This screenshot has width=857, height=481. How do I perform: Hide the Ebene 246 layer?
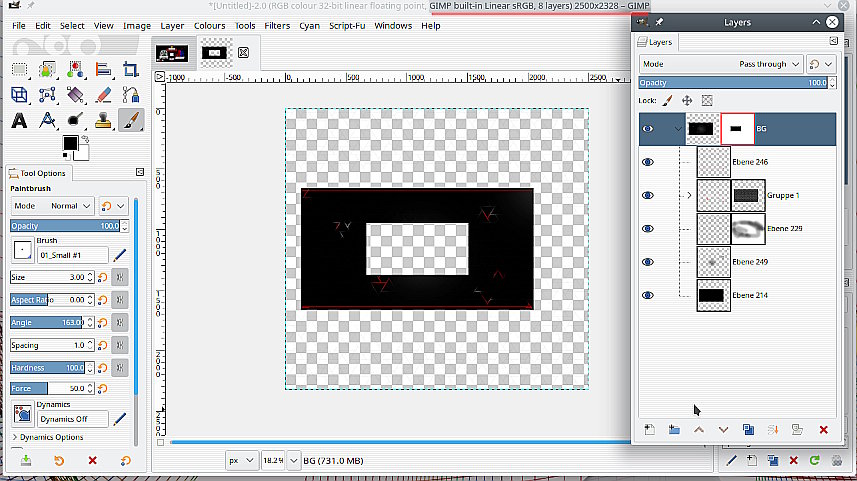[x=648, y=162]
